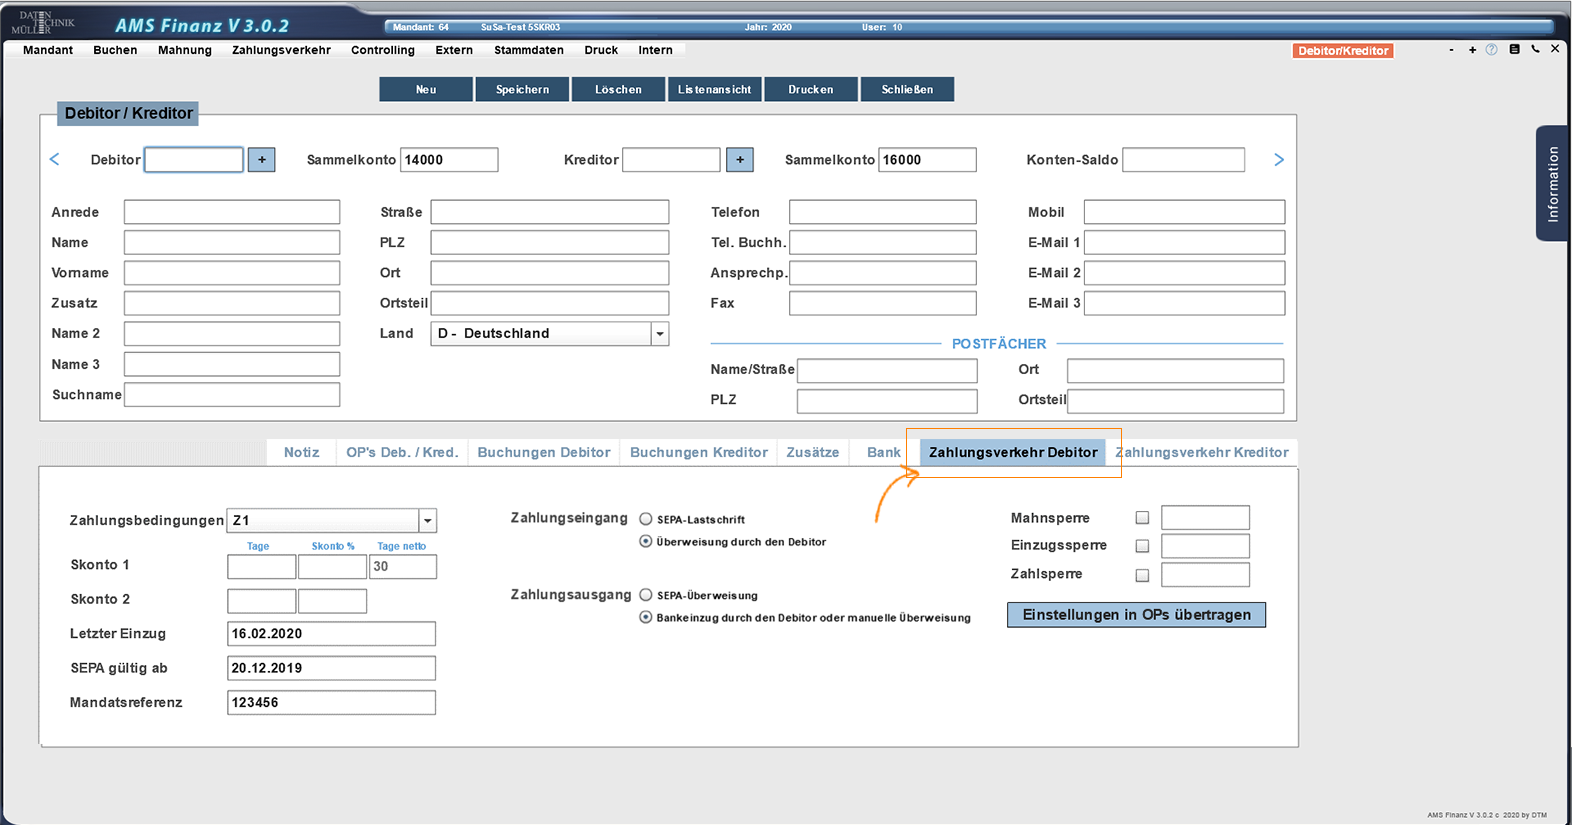Enable the Mahnsperre checkbox
This screenshot has width=1572, height=825.
tap(1142, 518)
